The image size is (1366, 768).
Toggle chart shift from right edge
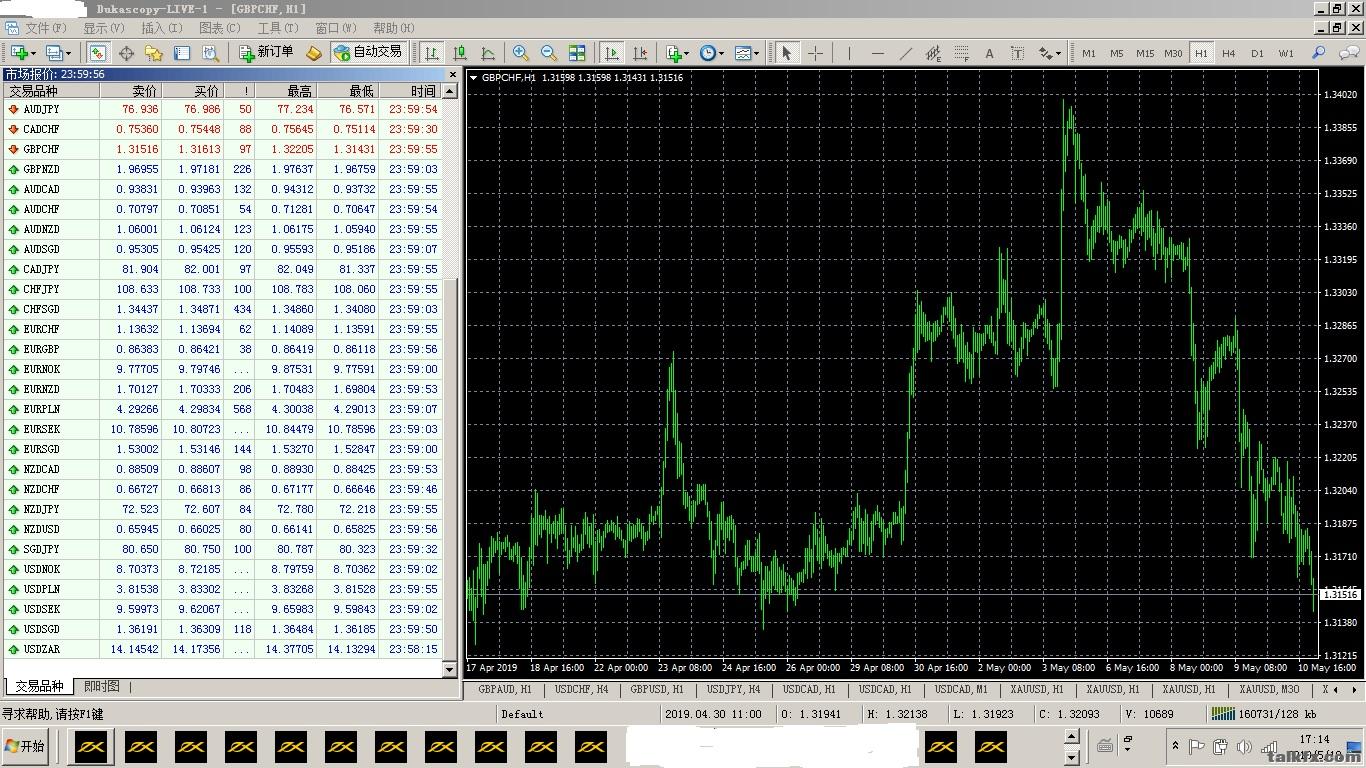(x=639, y=53)
